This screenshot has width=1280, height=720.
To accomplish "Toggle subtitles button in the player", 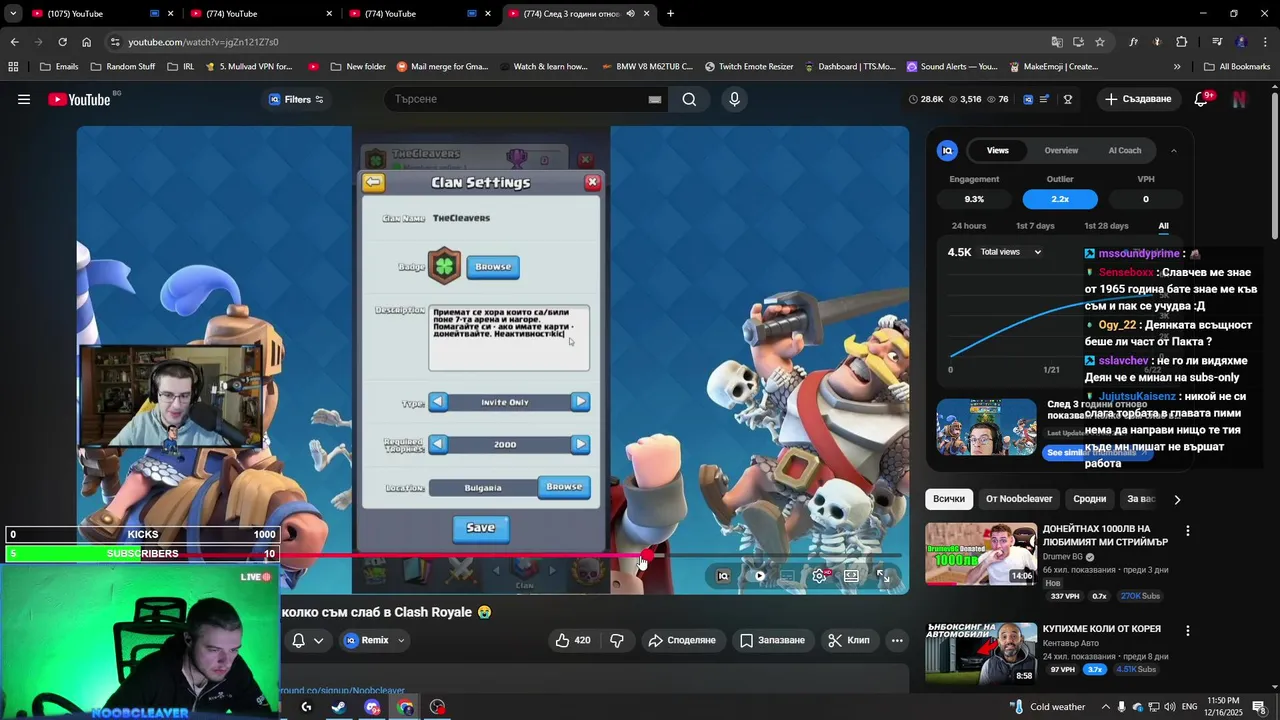I will [788, 575].
